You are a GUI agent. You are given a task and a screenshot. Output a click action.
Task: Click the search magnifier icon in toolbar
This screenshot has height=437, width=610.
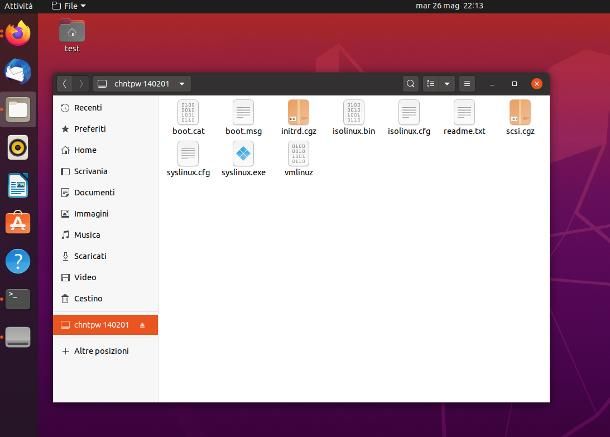[x=410, y=84]
